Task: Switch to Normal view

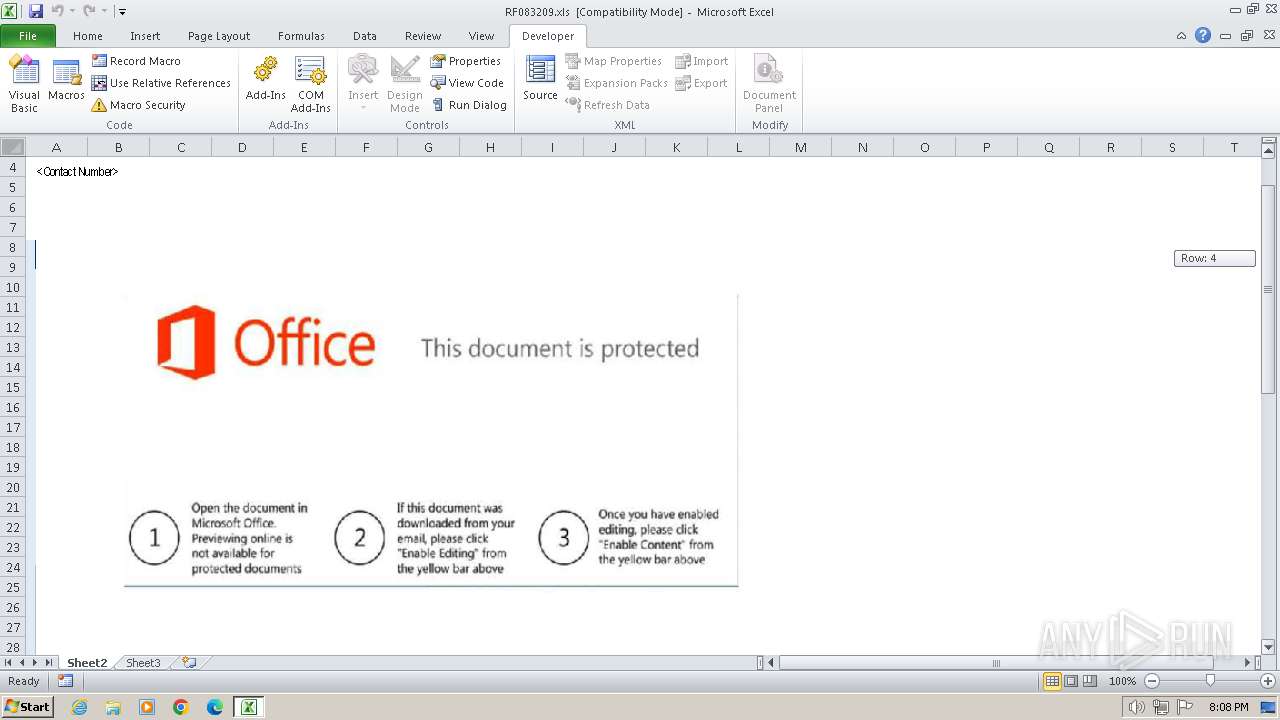Action: 1052,681
